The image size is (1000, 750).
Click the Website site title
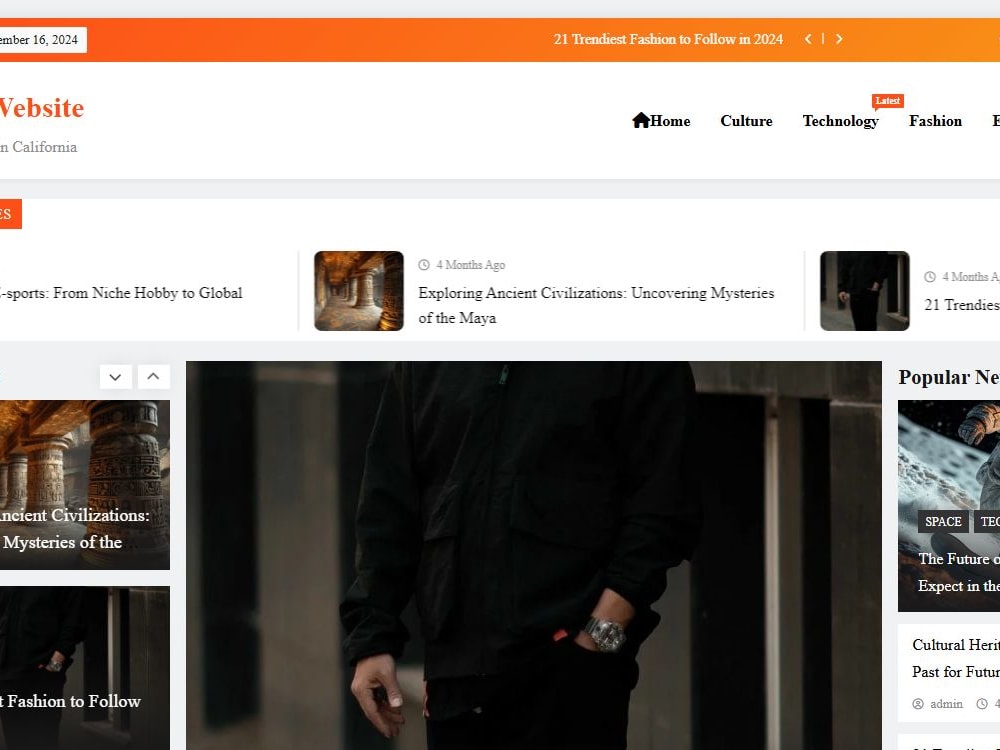pos(41,108)
